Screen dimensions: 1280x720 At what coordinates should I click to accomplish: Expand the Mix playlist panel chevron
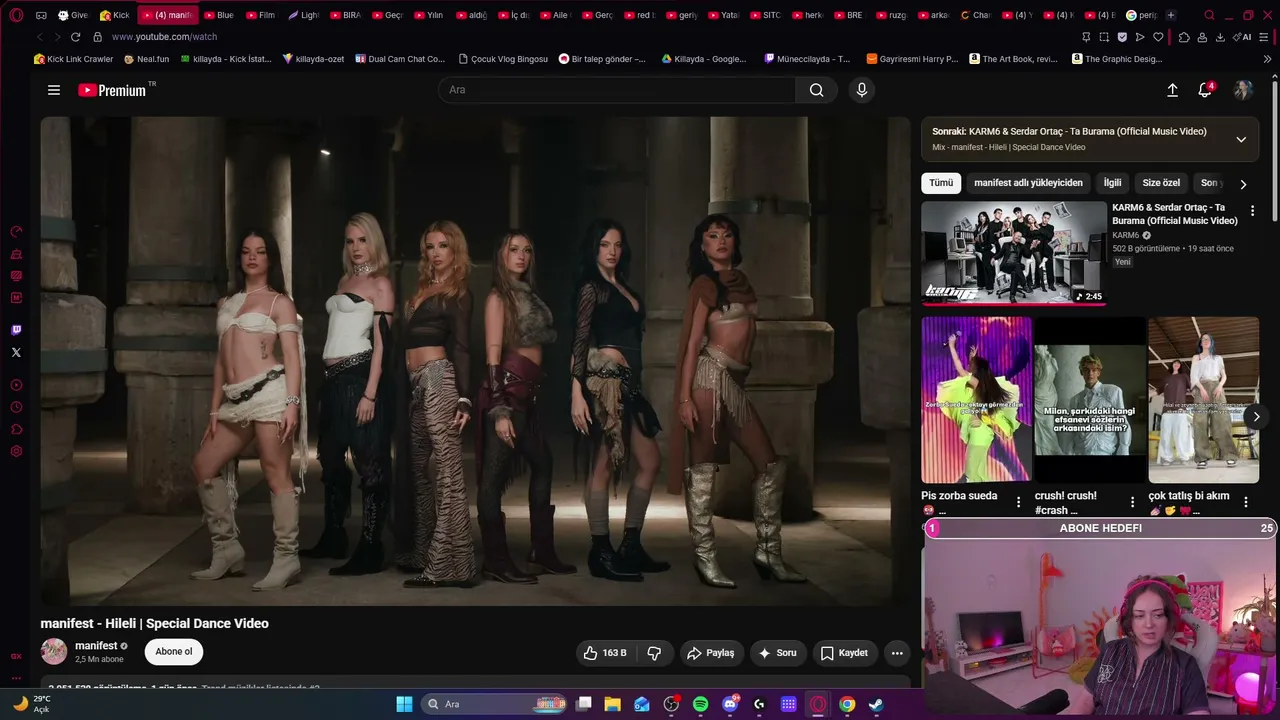click(1241, 139)
